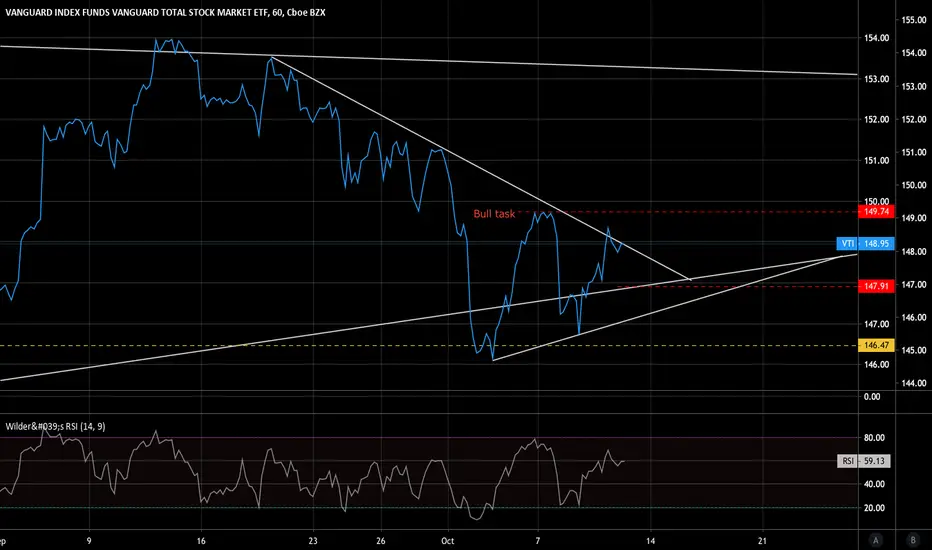Click the "26" date axis label

pos(380,540)
